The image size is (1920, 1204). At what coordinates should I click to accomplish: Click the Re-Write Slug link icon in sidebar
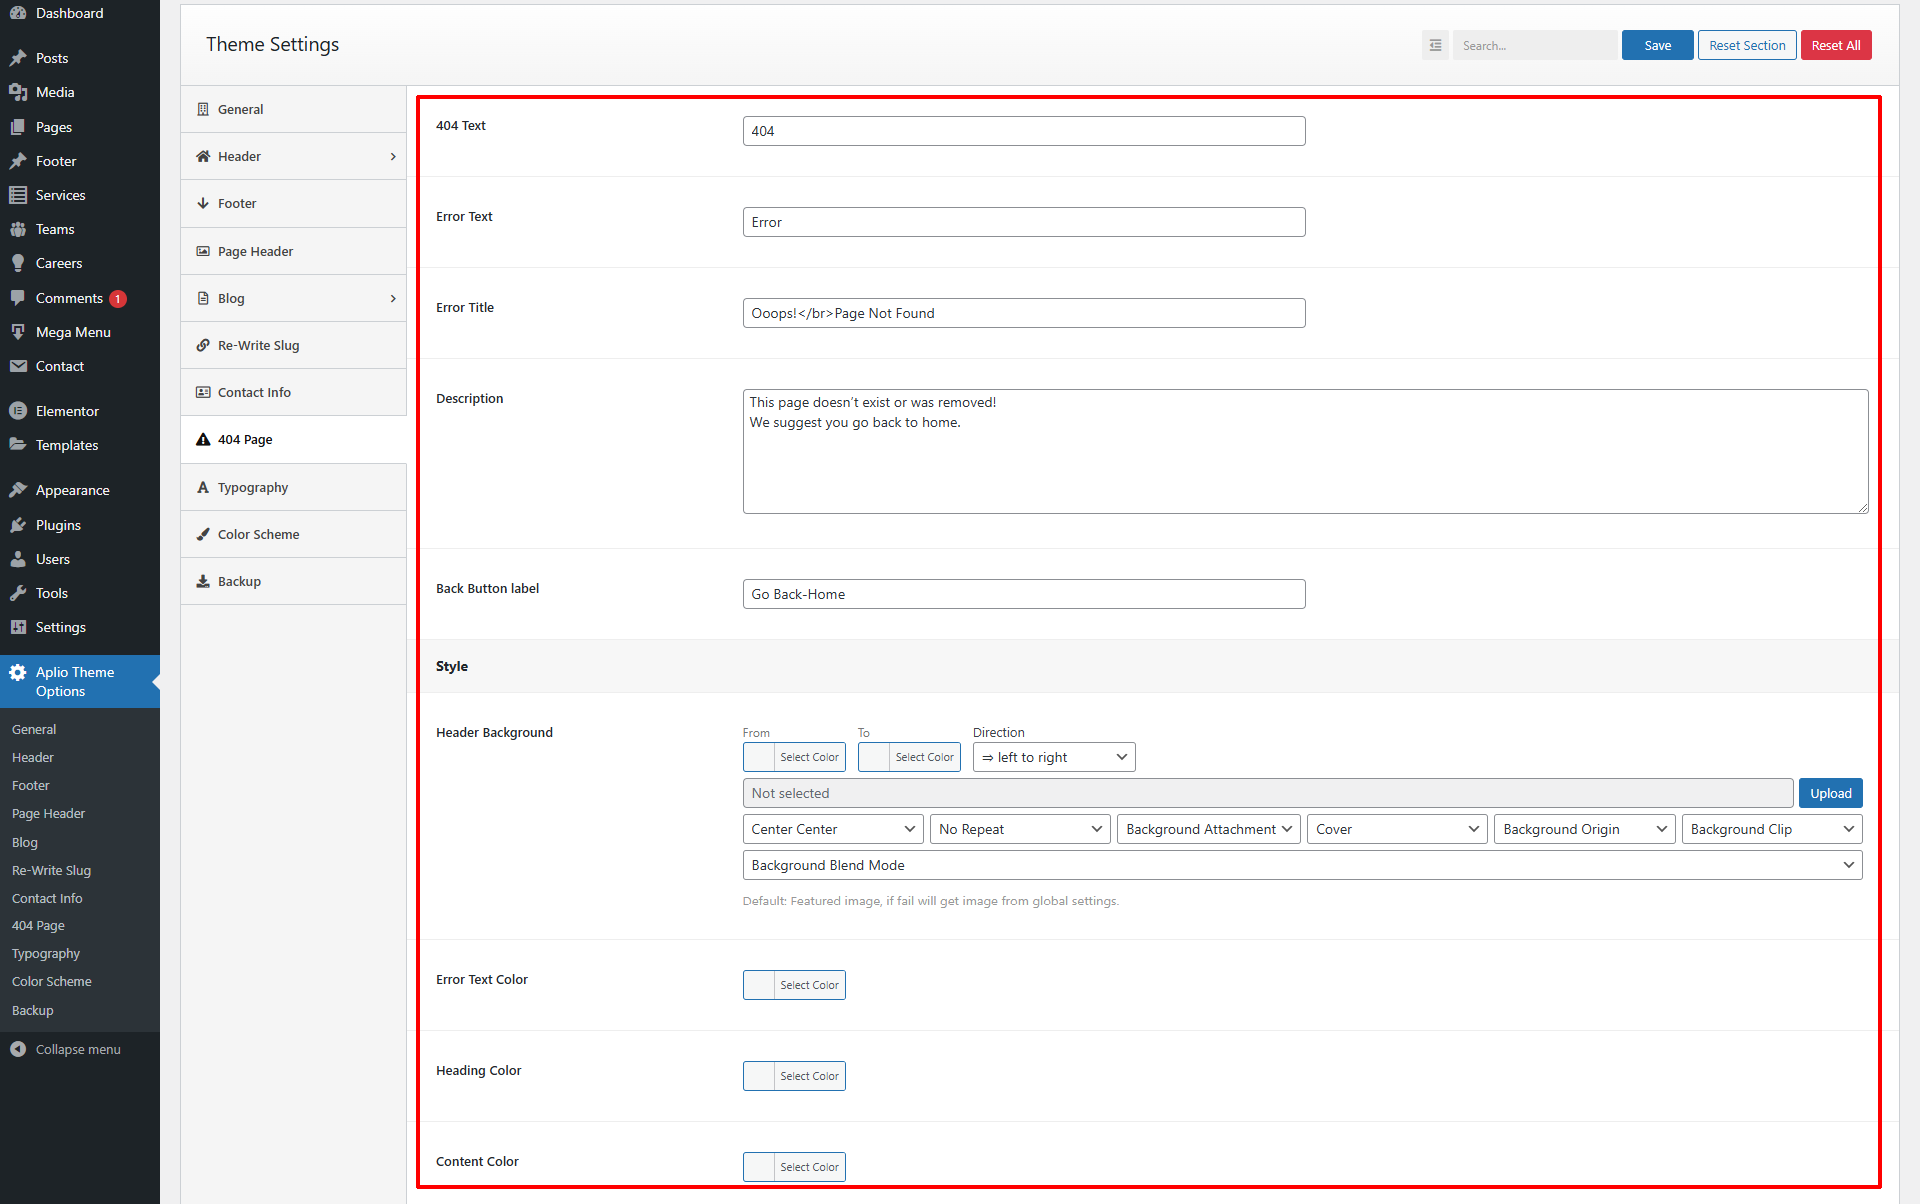pos(205,344)
